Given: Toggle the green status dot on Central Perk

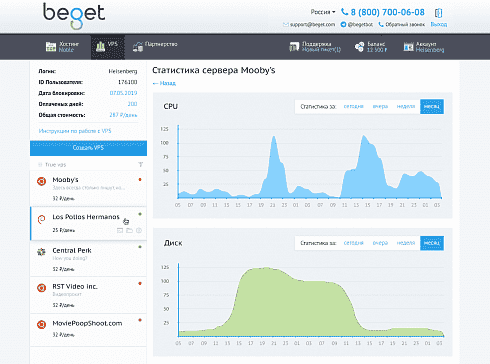Looking at the screenshot, I should [140, 247].
